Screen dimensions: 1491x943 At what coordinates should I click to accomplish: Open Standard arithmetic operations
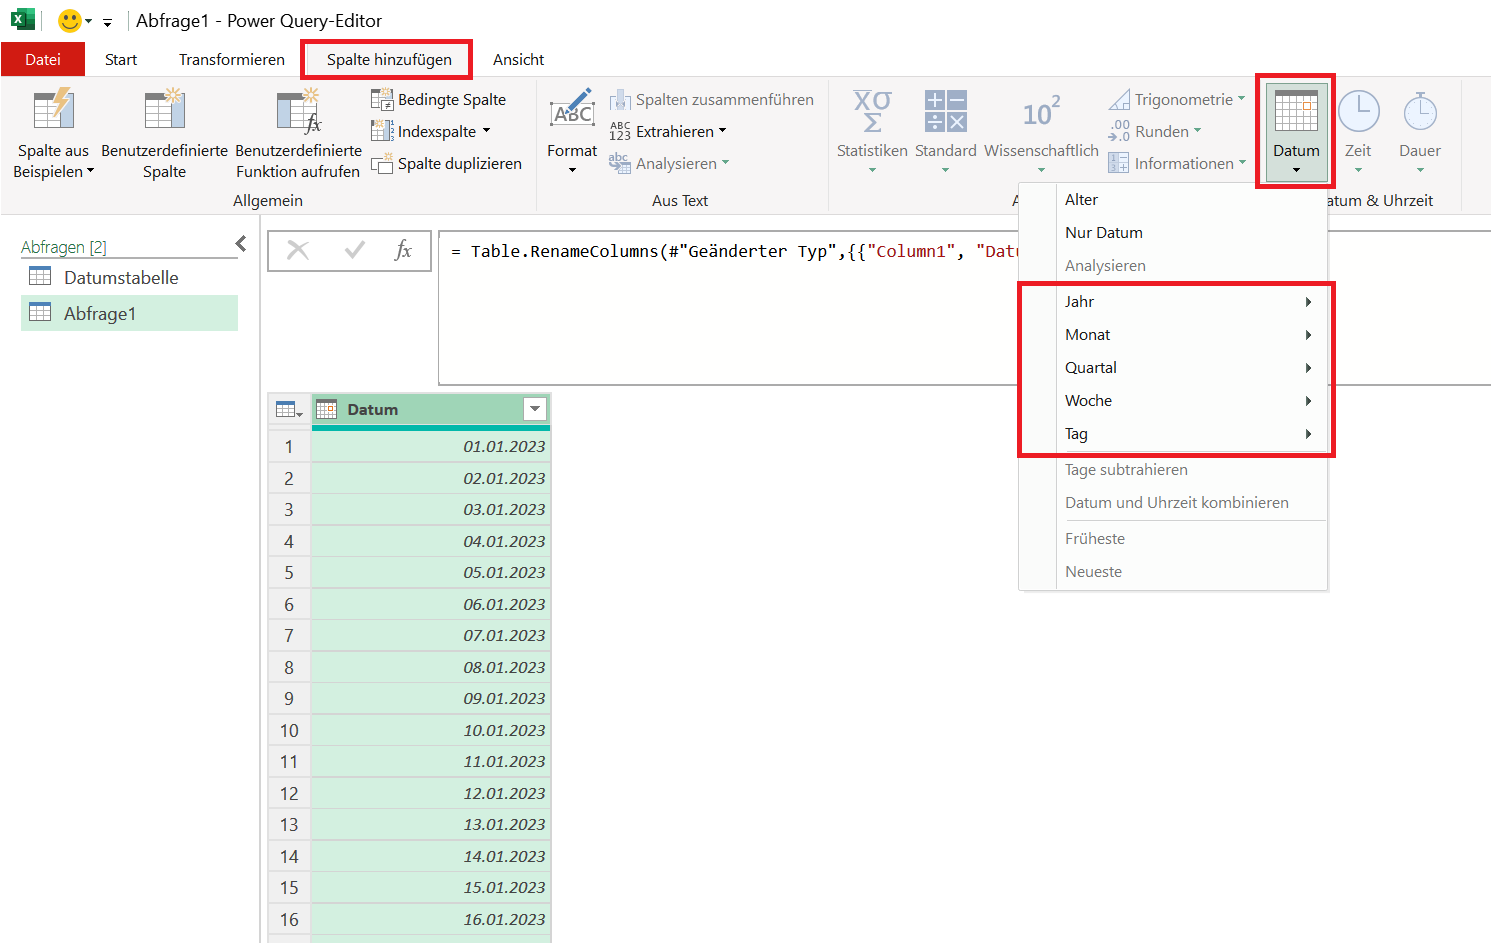click(x=945, y=133)
